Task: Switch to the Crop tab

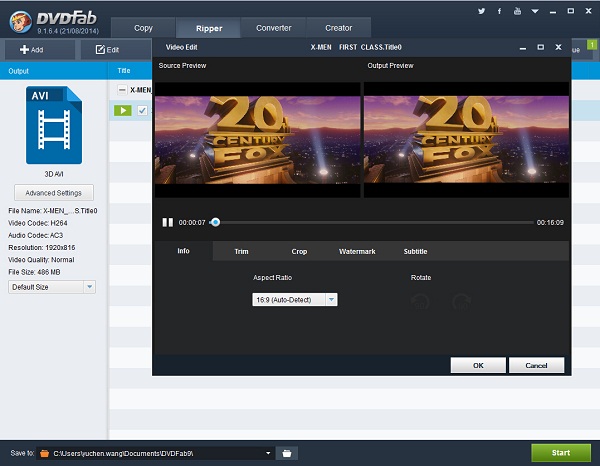Action: (299, 251)
